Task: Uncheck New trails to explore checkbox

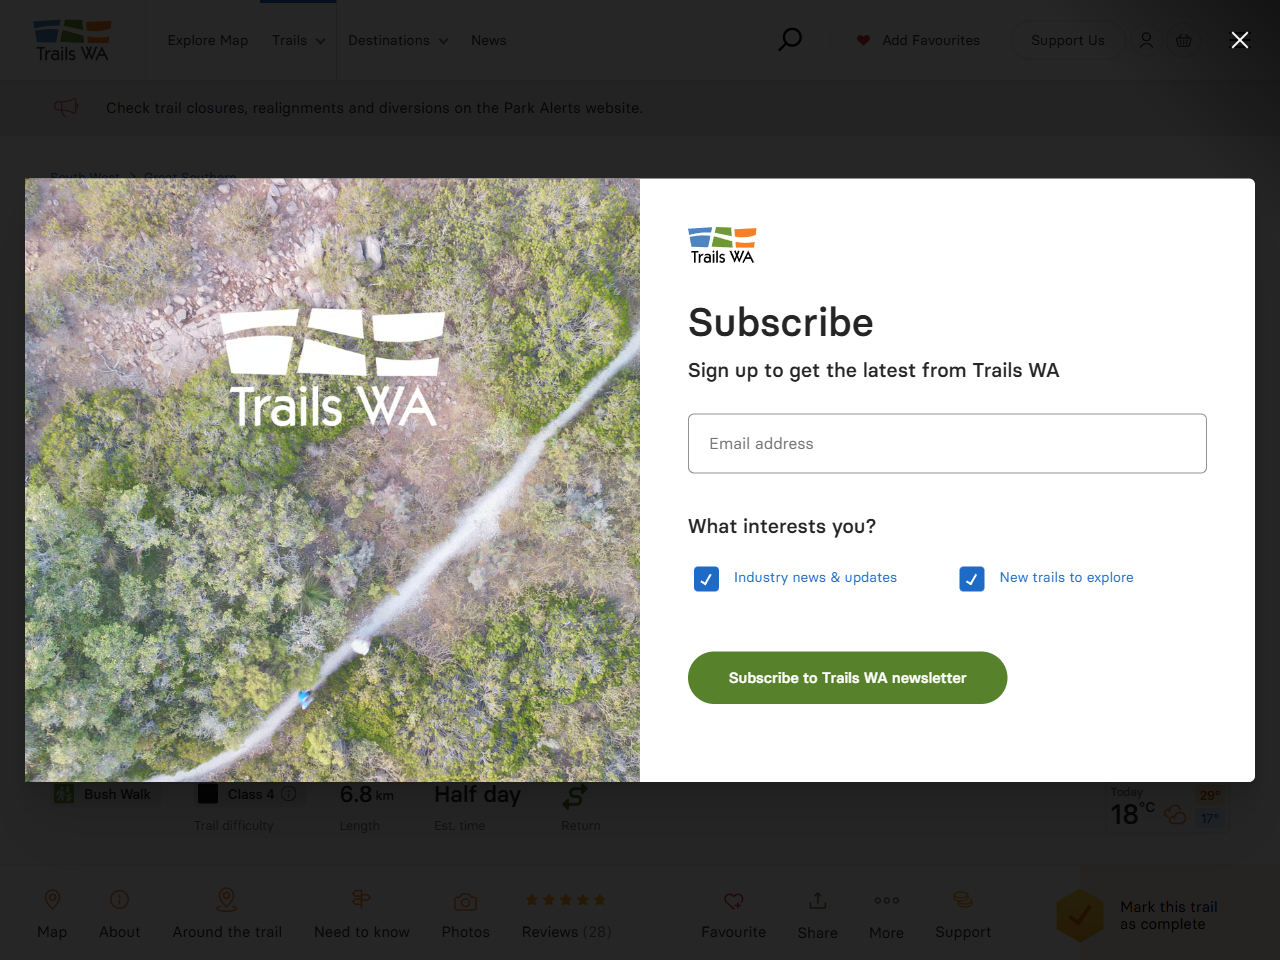Action: 972,579
